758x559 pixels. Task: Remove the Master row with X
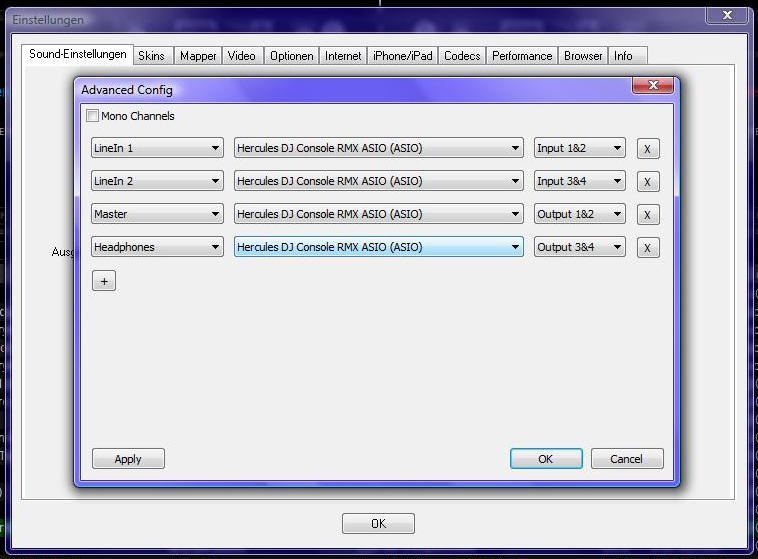[x=648, y=215]
